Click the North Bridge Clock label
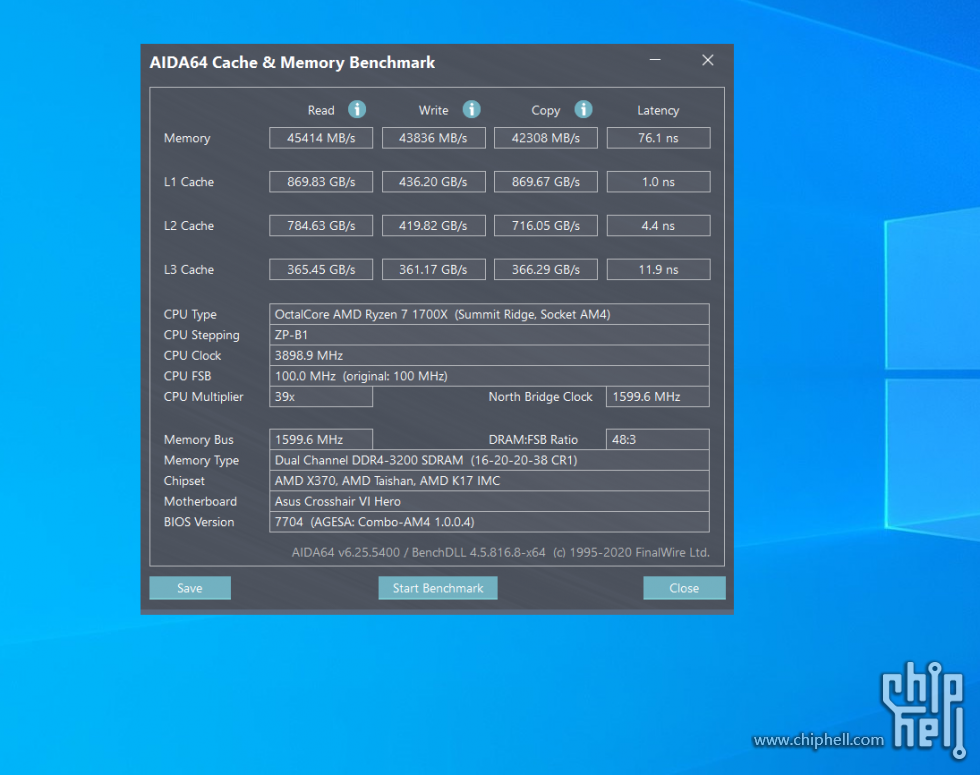Screen dimensions: 980x775 [x=541, y=397]
